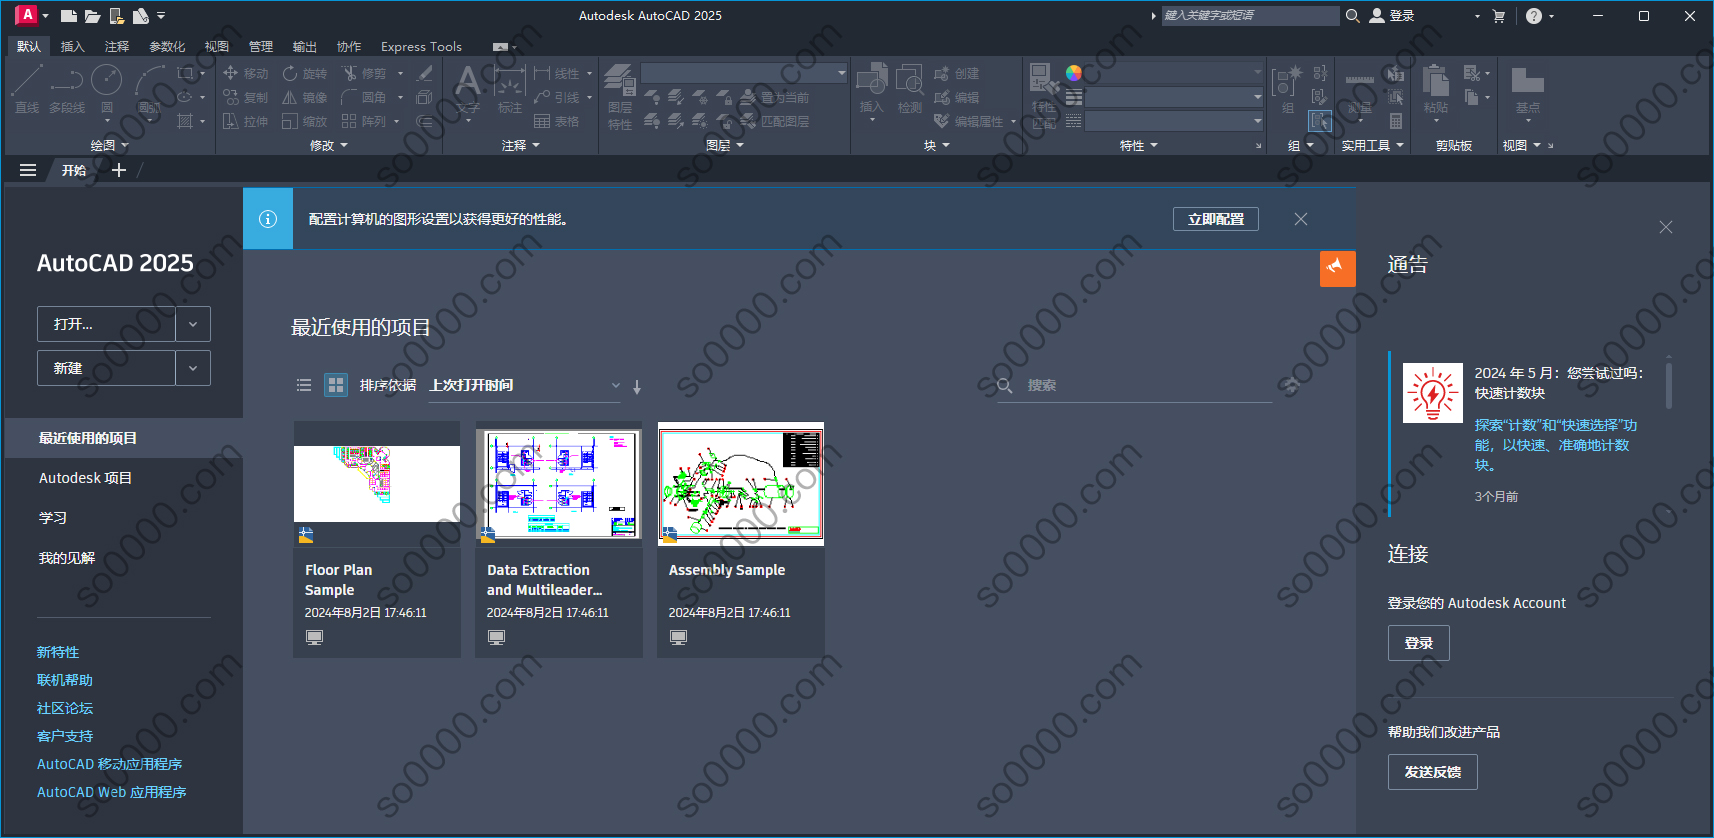Open the Autodesk App Store cart icon
Screen dimensions: 1714x838
click(1498, 16)
